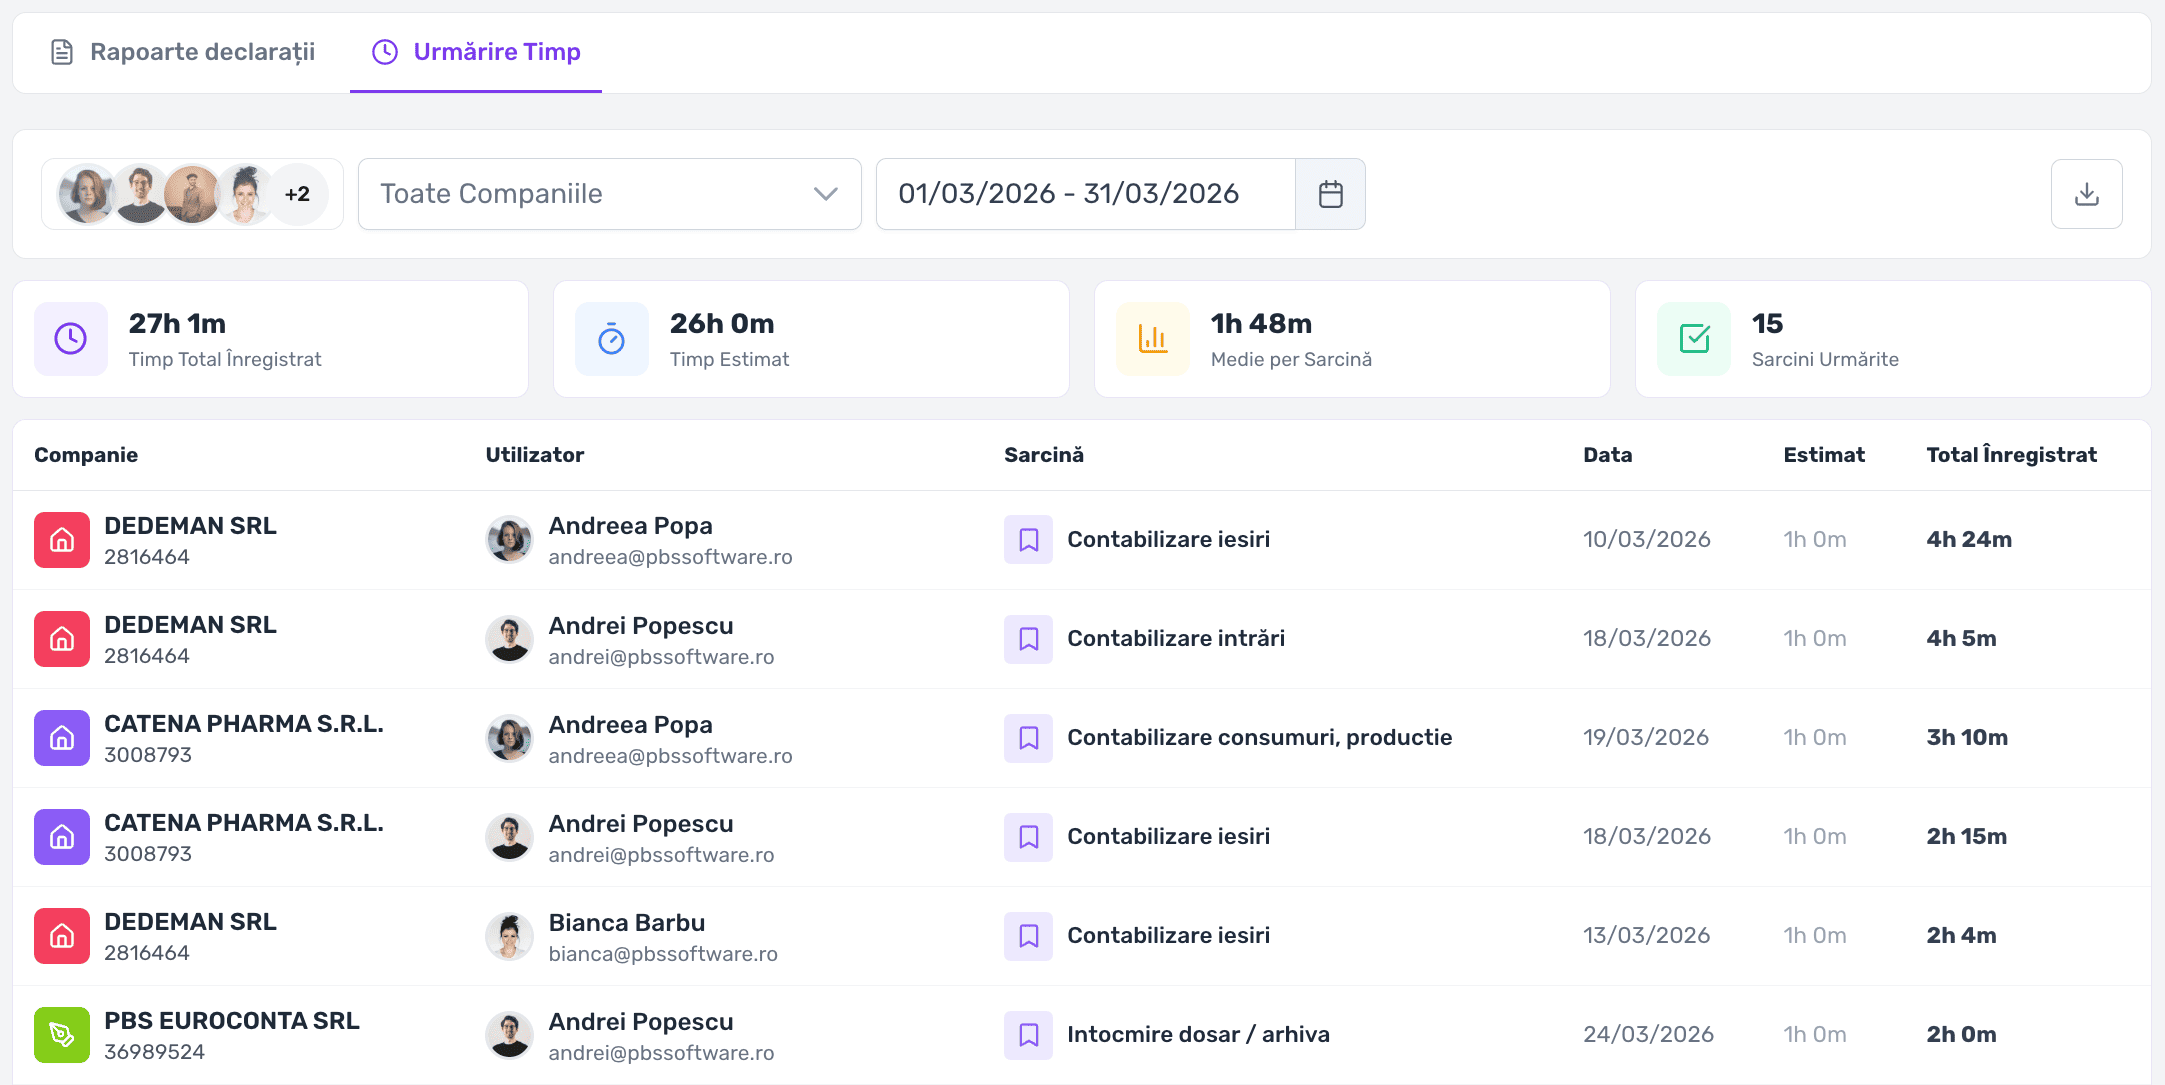This screenshot has height=1085, width=2165.
Task: Click the stopwatch icon for Timp Estimat
Action: [x=611, y=339]
